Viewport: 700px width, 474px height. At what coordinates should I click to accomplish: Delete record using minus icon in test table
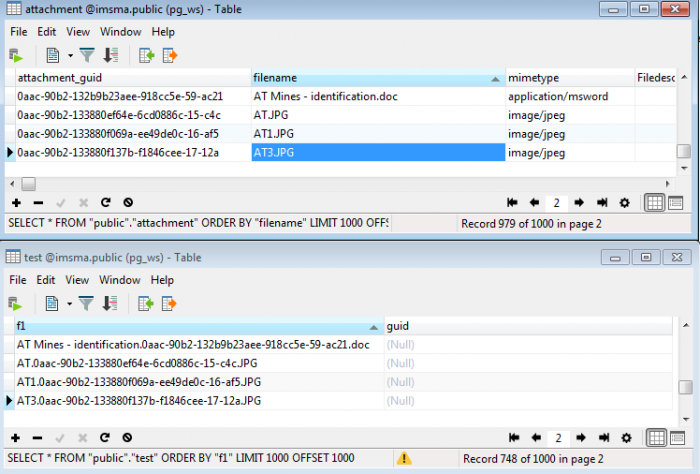point(37,438)
